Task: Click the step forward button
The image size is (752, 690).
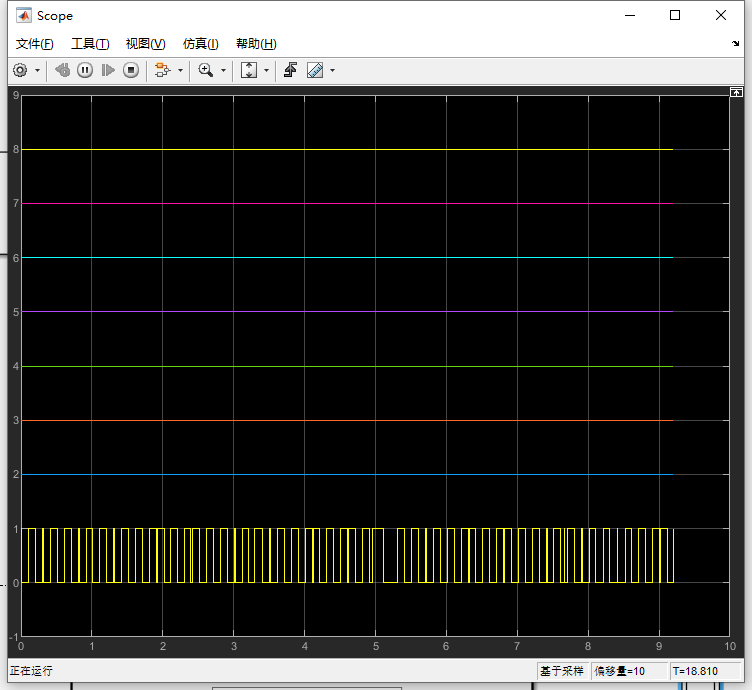Action: click(x=108, y=70)
